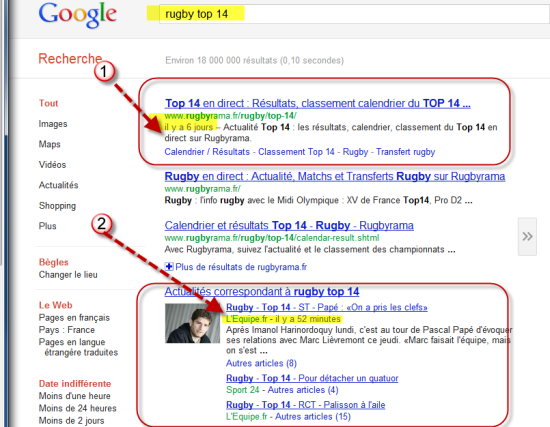The image size is (550, 427).
Task: Open Classement Top 14 sitelink
Action: tap(296, 152)
